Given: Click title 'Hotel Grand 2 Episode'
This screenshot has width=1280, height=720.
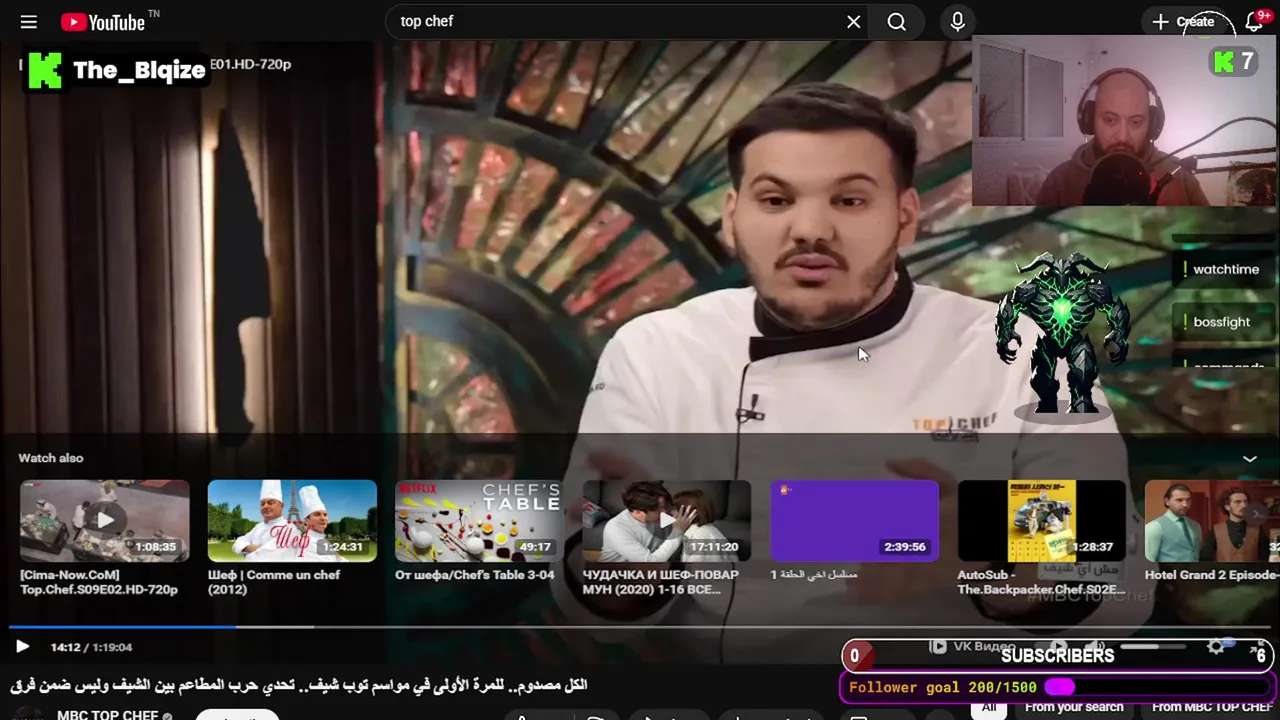Looking at the screenshot, I should click(1212, 575).
